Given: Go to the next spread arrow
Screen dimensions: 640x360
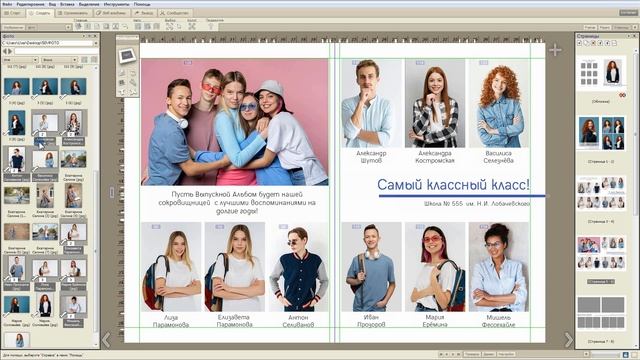Looking at the screenshot, I should click(569, 339).
